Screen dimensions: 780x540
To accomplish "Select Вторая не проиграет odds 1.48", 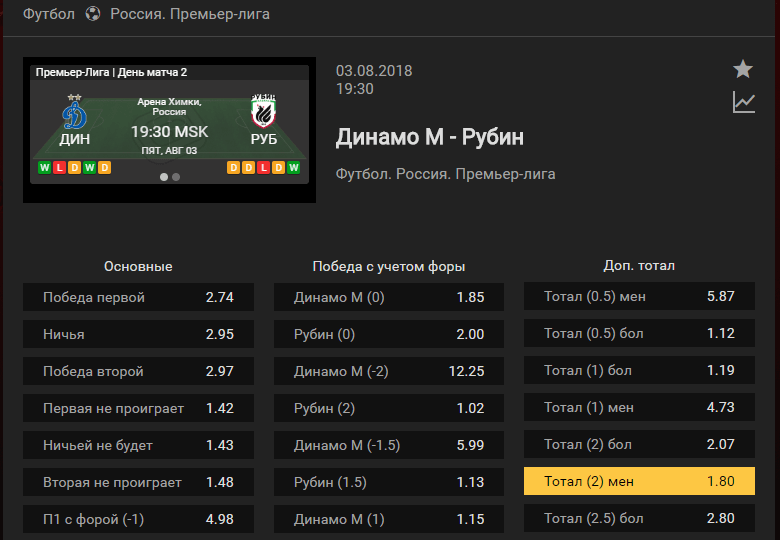I will coord(138,482).
